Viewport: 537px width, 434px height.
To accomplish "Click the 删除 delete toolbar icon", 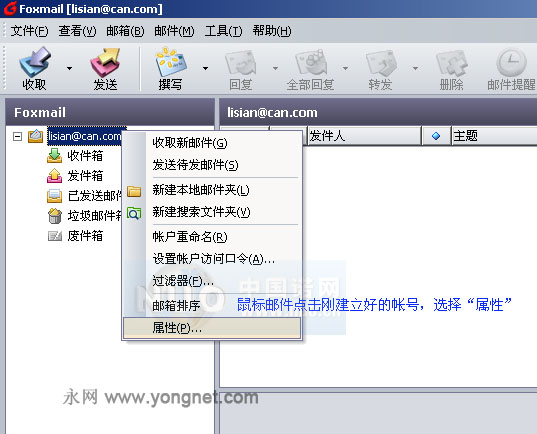I will pos(451,63).
